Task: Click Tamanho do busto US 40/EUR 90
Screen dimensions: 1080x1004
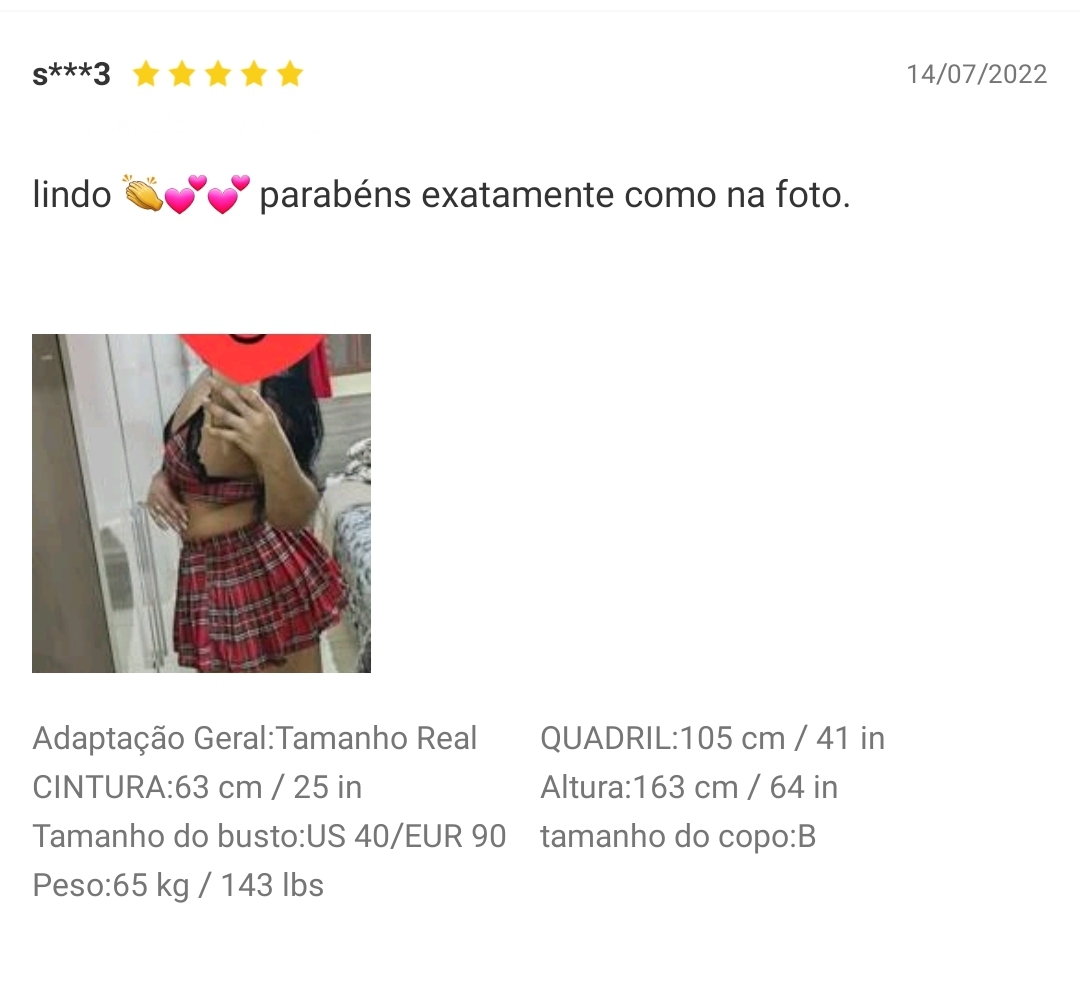Action: (x=269, y=836)
